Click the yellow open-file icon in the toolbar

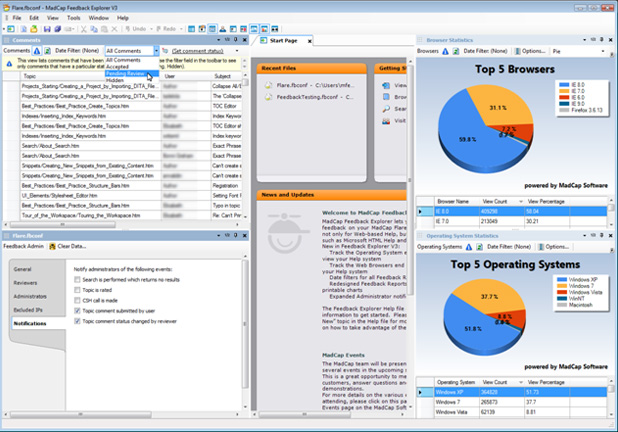tap(34, 29)
